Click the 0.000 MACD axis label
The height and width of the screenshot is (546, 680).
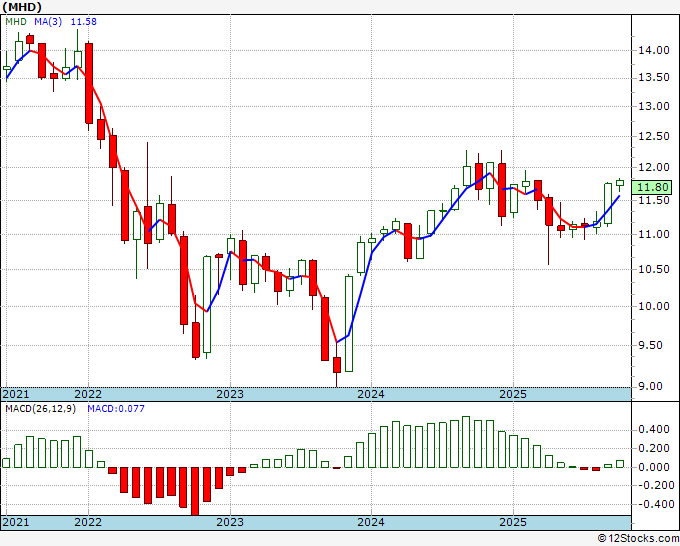(x=654, y=467)
